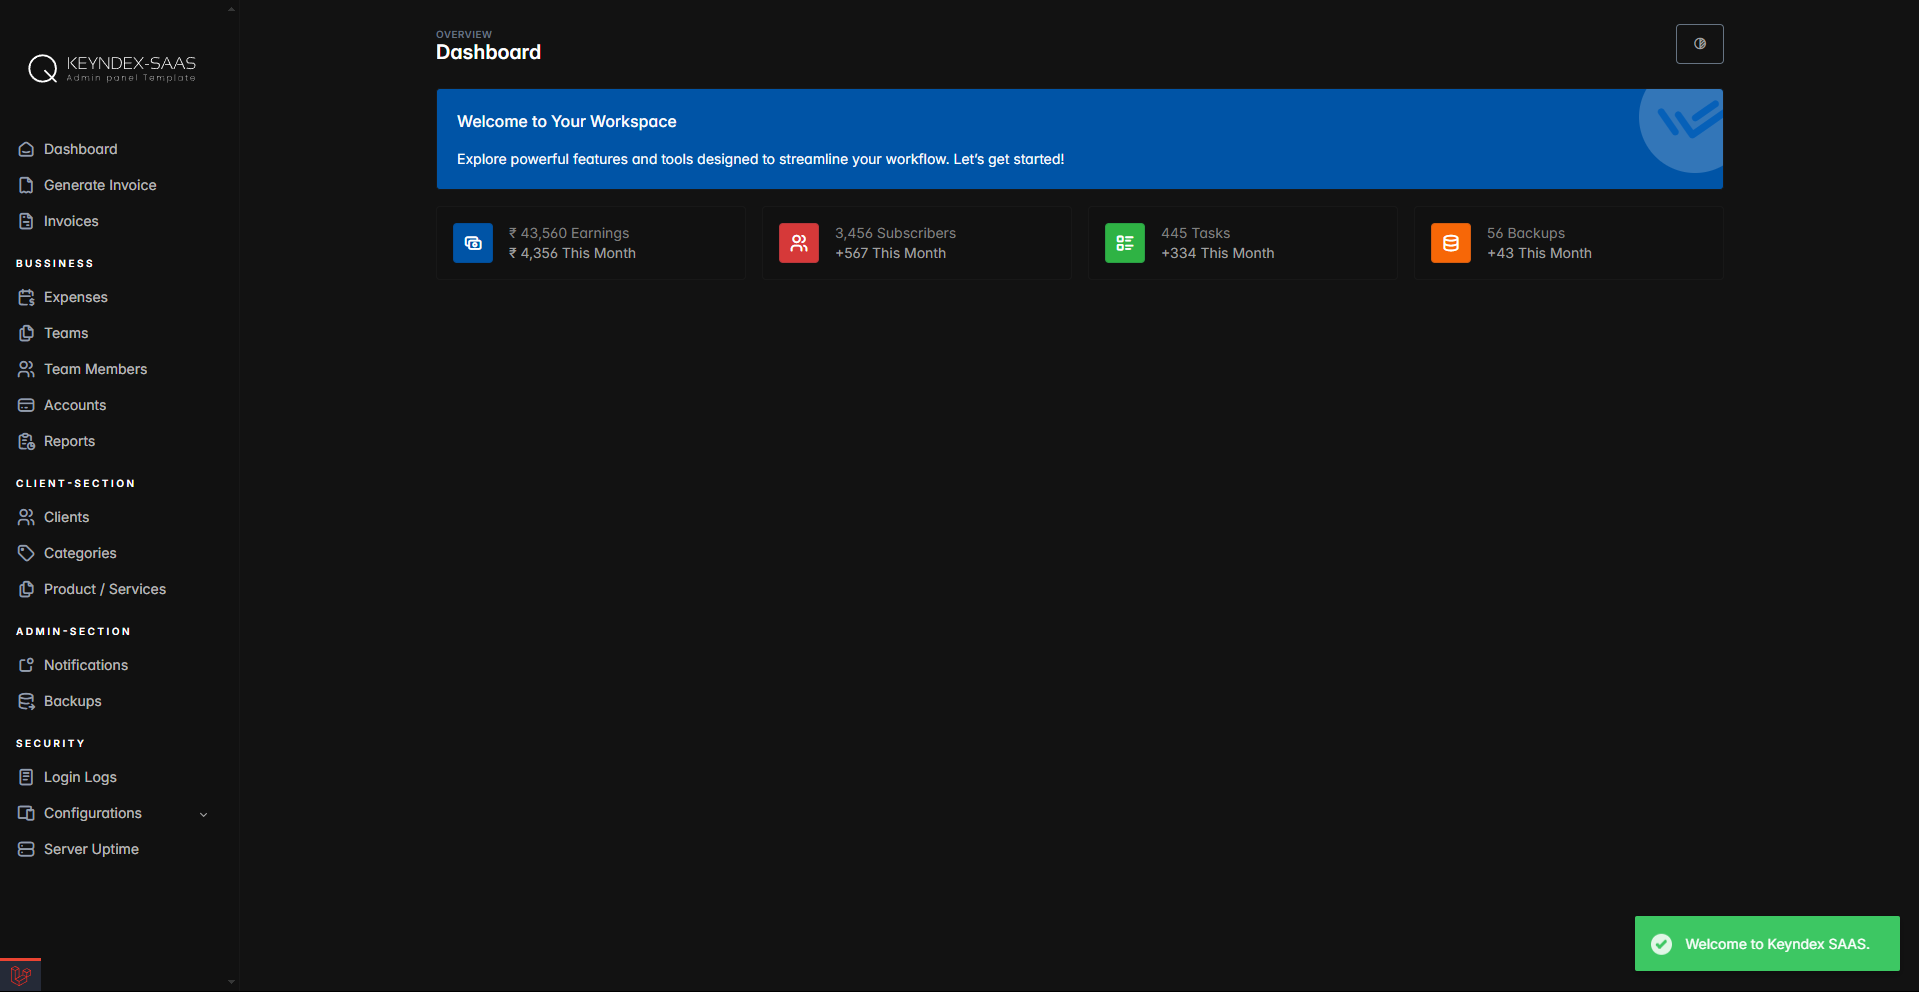Open the Laravel debug bar icon
The width and height of the screenshot is (1919, 992).
[20, 976]
